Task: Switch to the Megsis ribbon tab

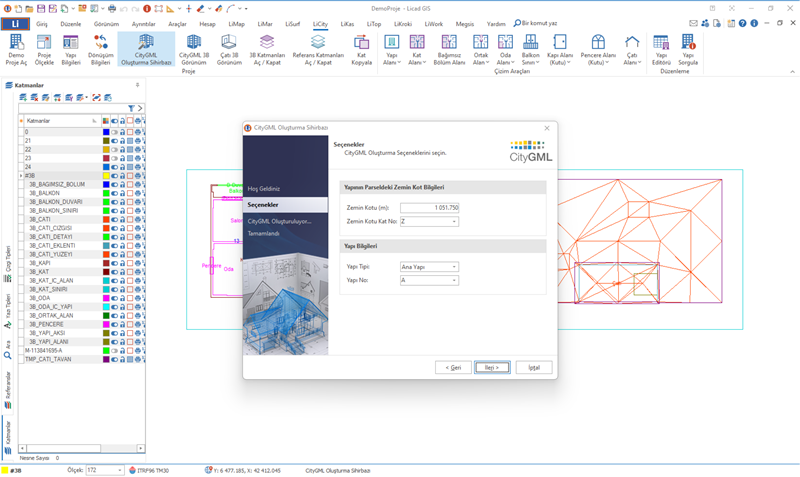Action: click(x=464, y=24)
